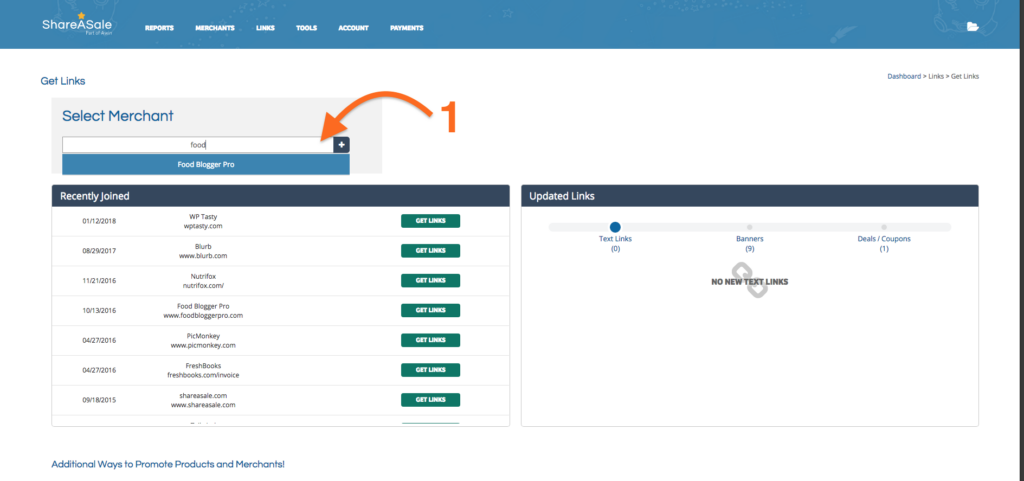This screenshot has width=1024, height=481.
Task: Click the wptasty.com address
Action: pyautogui.click(x=203, y=226)
